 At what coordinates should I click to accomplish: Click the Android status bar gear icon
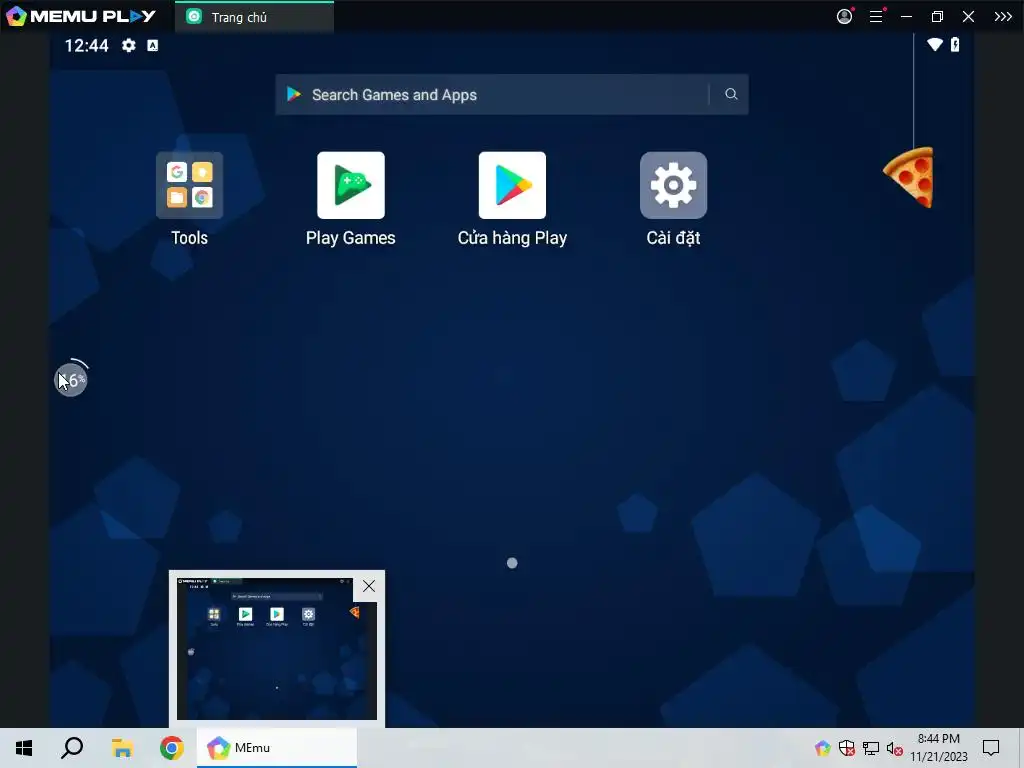[x=129, y=45]
